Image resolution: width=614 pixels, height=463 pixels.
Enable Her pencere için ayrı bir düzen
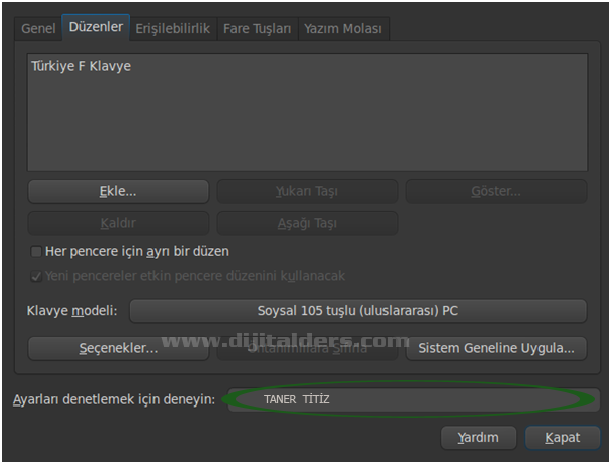pyautogui.click(x=36, y=251)
